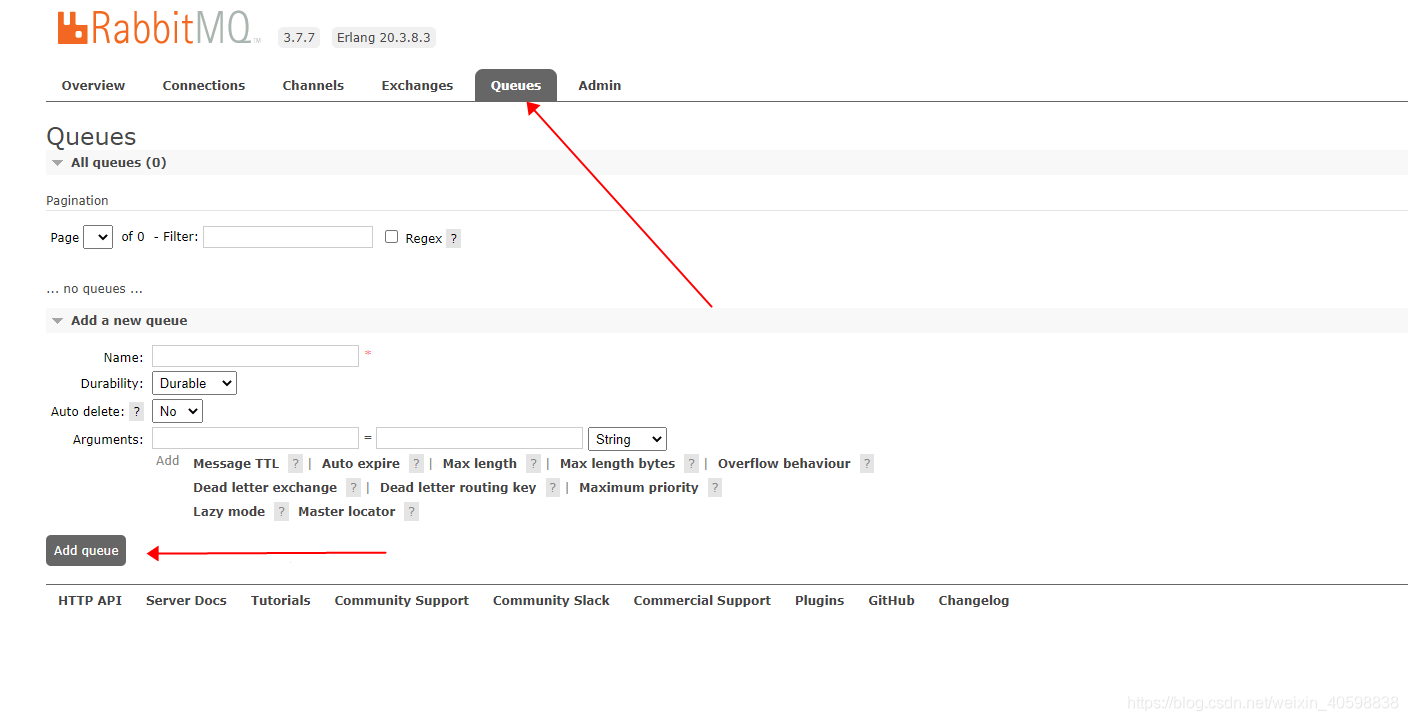
Task: Open the Community Slack link
Action: (x=551, y=600)
